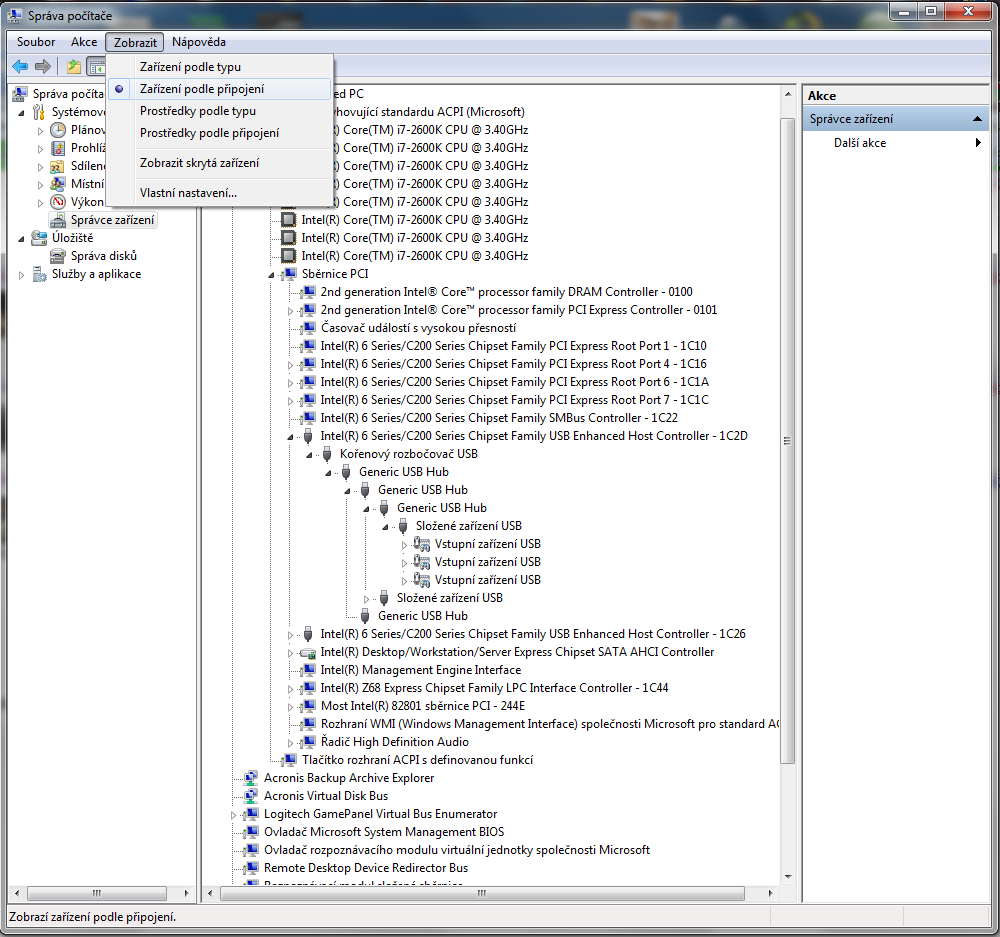Click the Kořenový rozbočovač USB plug icon
This screenshot has height=937, width=1000.
327,454
